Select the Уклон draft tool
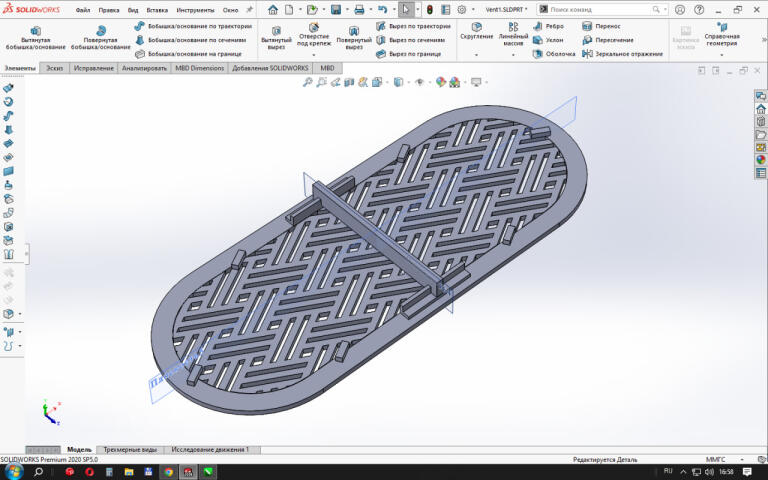The width and height of the screenshot is (768, 480). click(x=548, y=40)
